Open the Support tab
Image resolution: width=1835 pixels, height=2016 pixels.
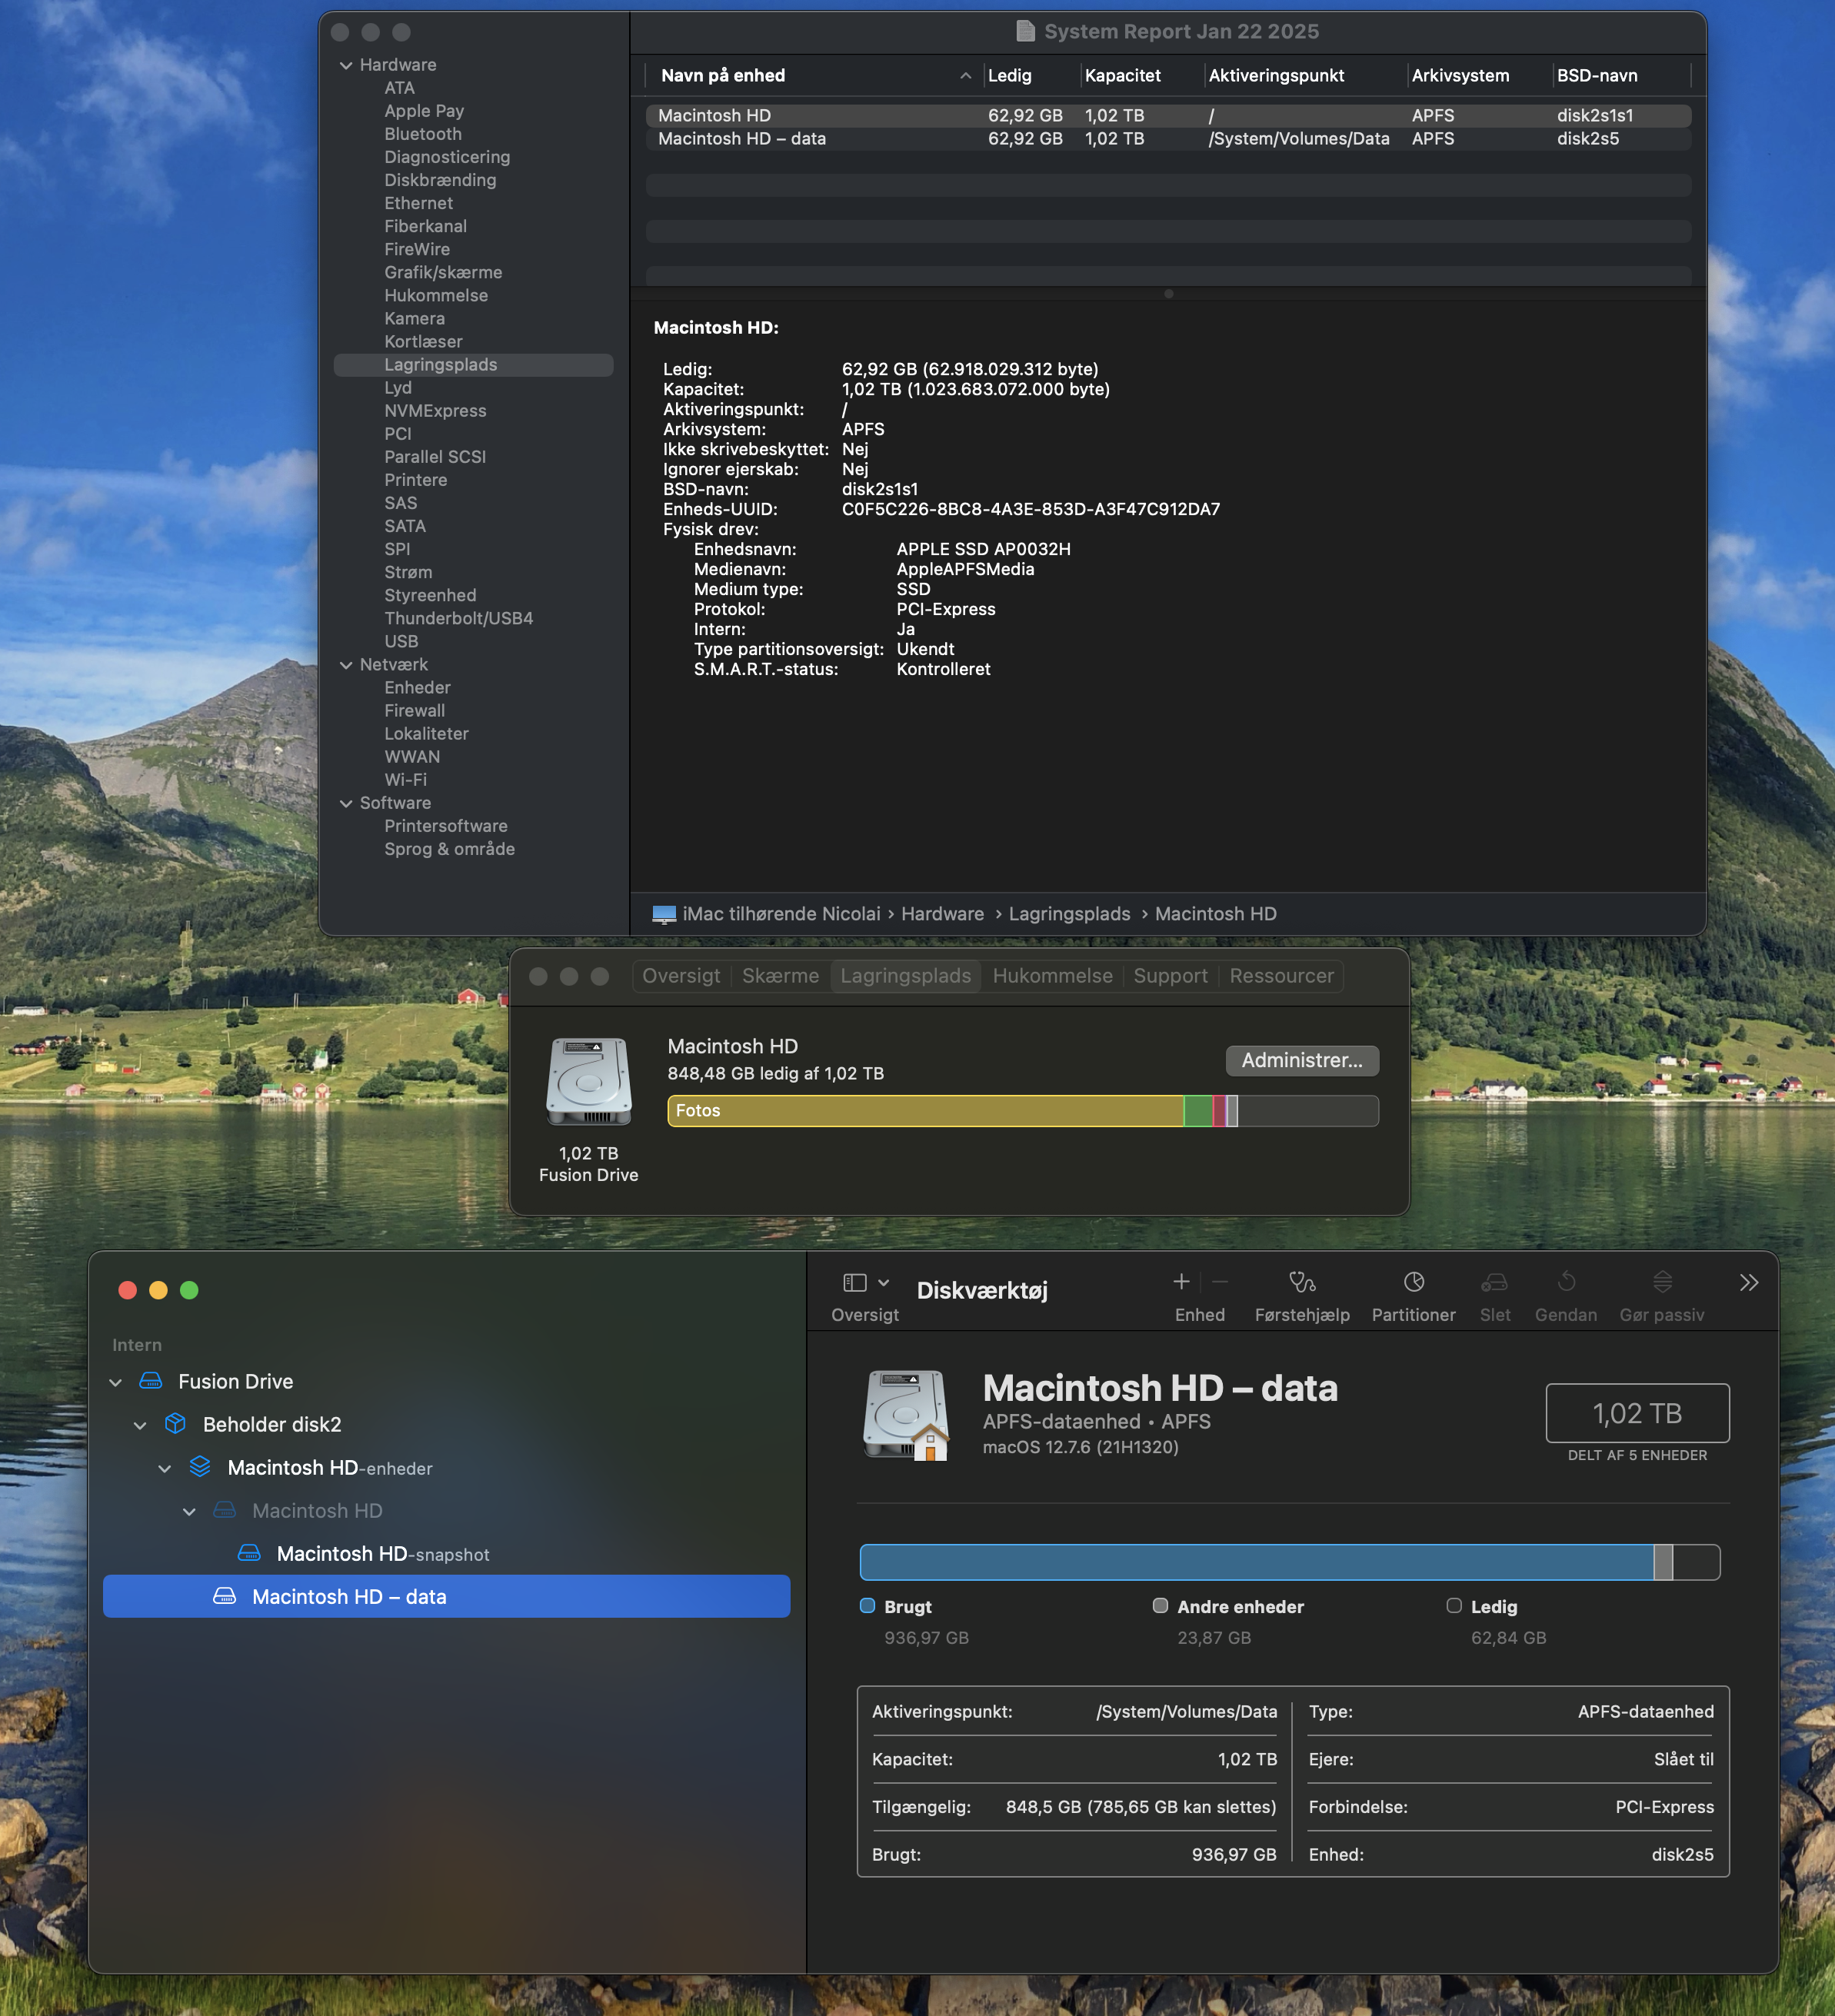point(1170,976)
